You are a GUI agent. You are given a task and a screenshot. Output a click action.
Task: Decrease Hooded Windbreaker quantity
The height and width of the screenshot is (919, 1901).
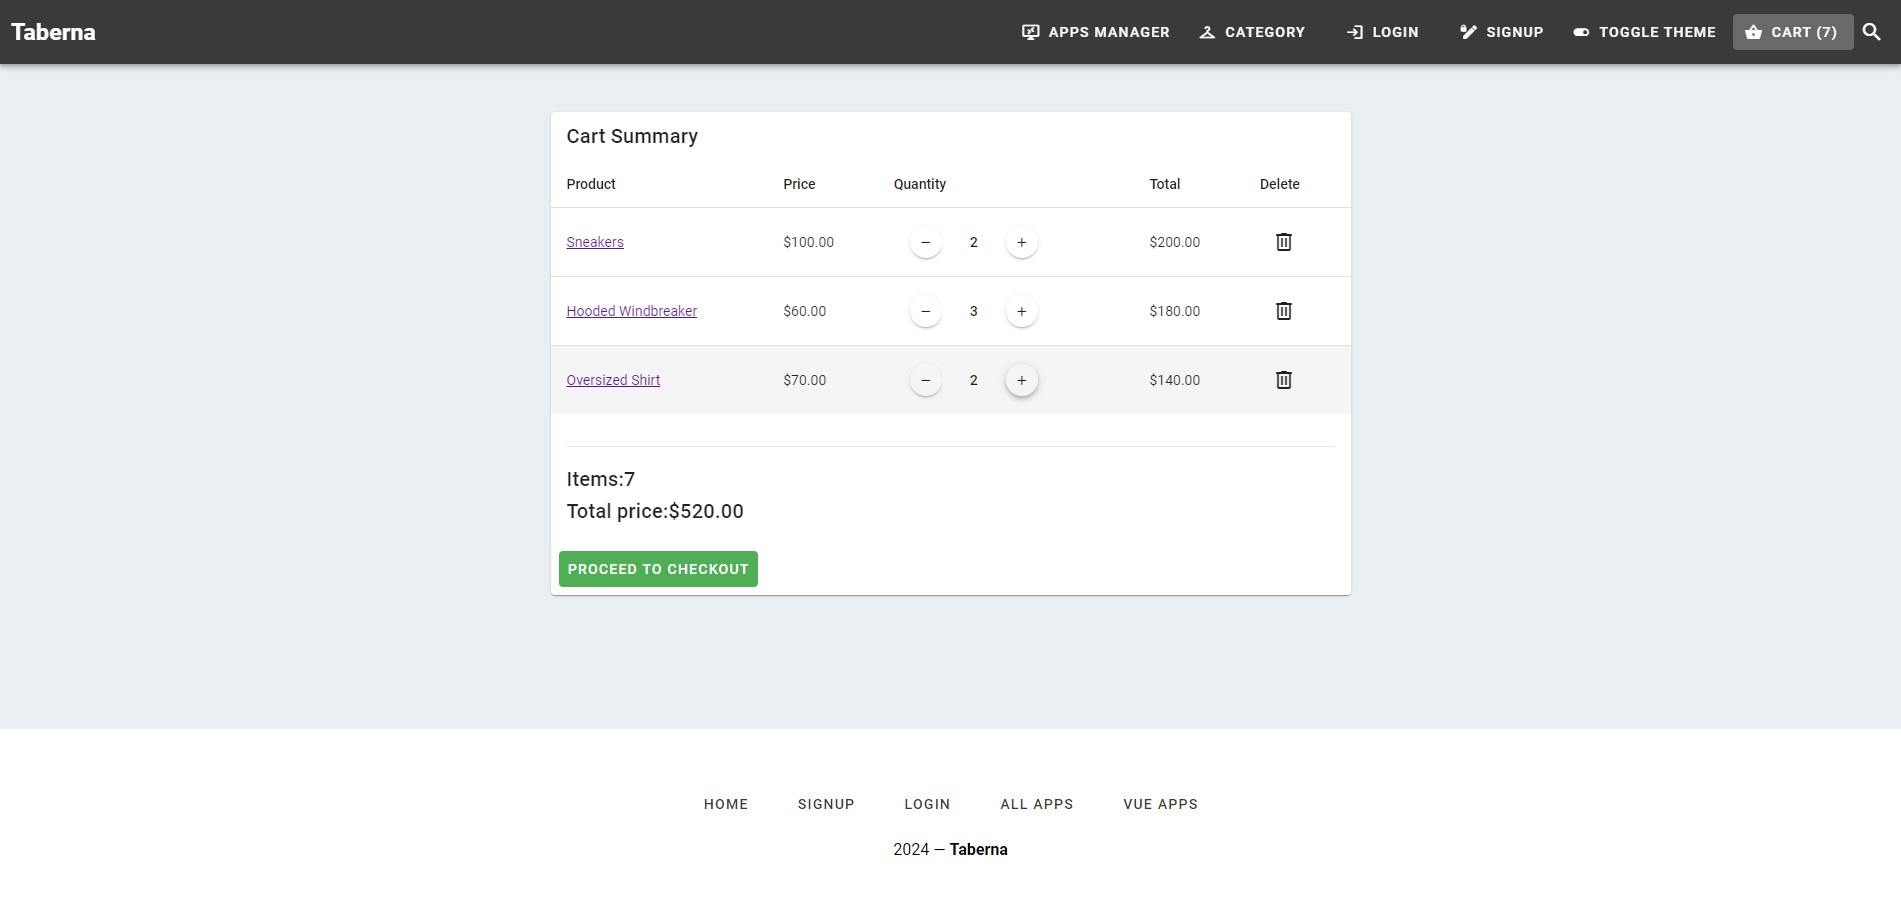pos(925,310)
